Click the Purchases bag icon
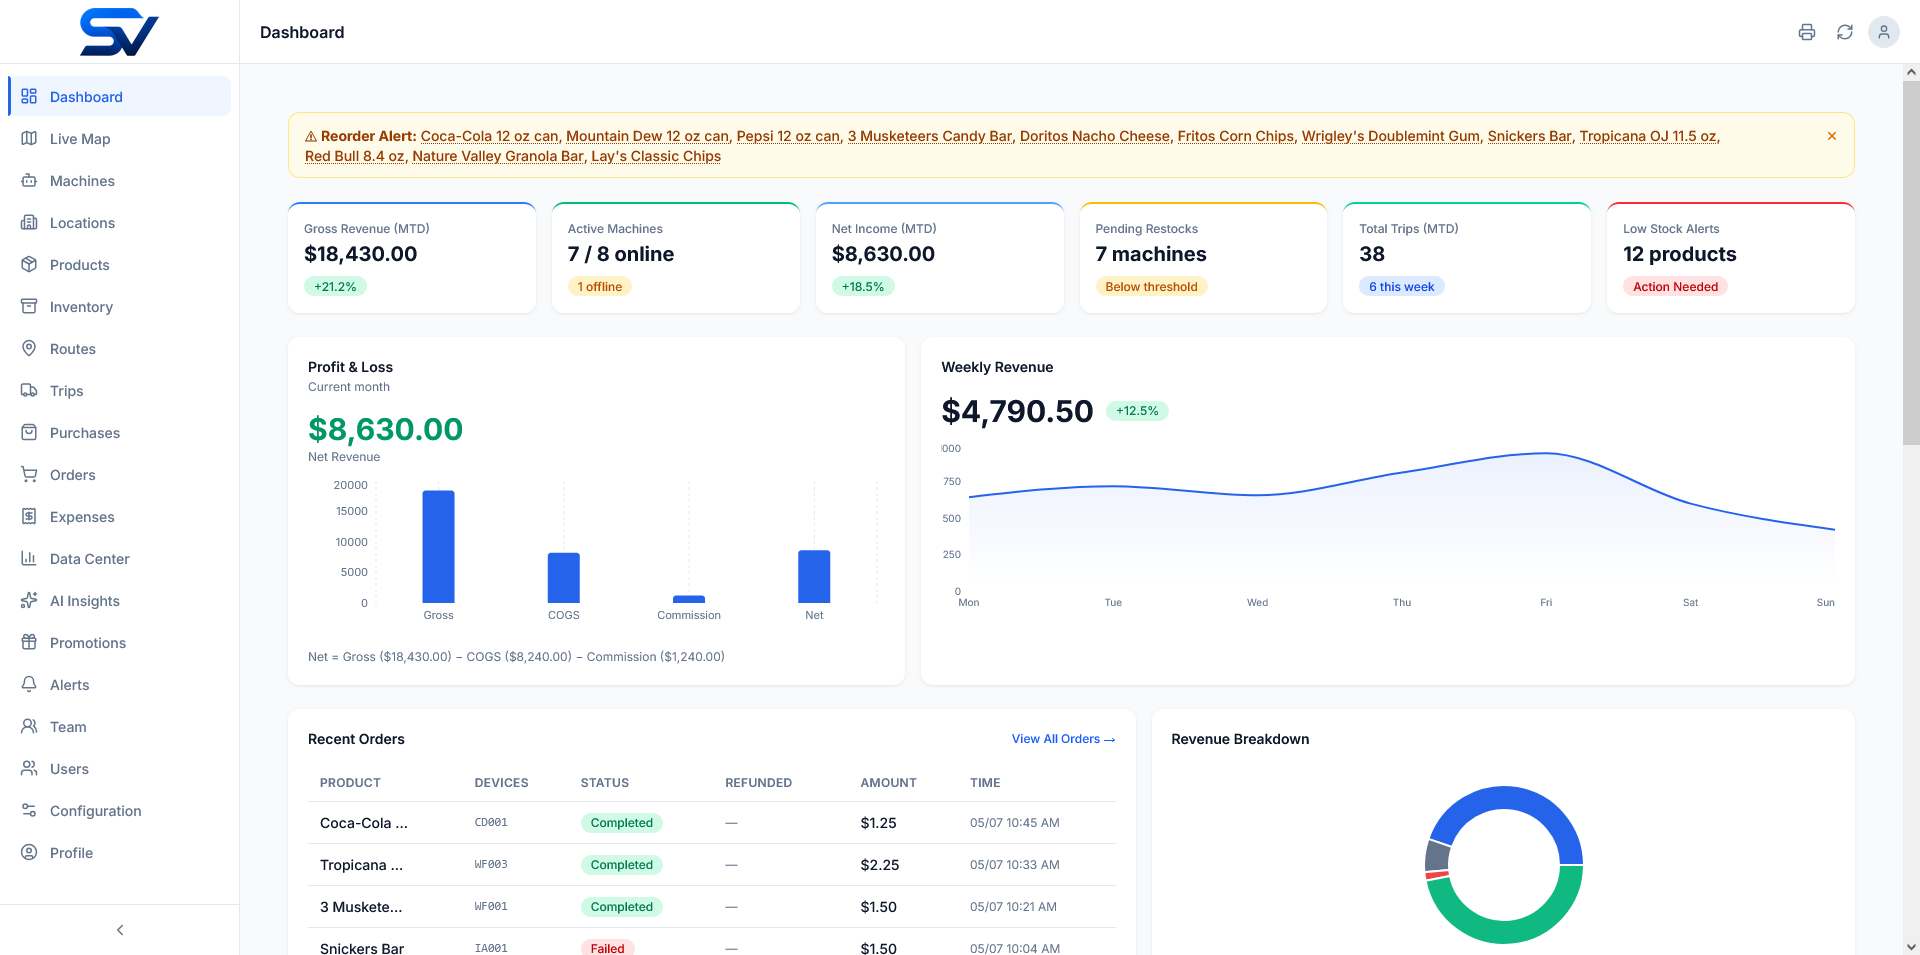This screenshot has width=1920, height=955. pos(29,432)
